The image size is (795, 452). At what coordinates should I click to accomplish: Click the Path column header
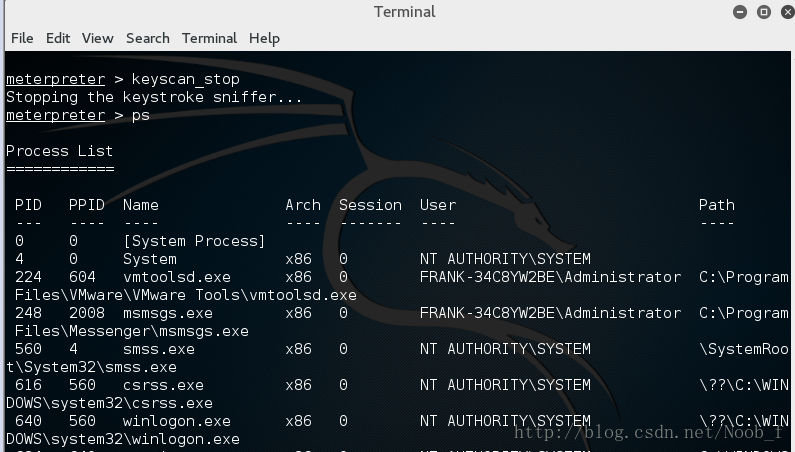716,205
